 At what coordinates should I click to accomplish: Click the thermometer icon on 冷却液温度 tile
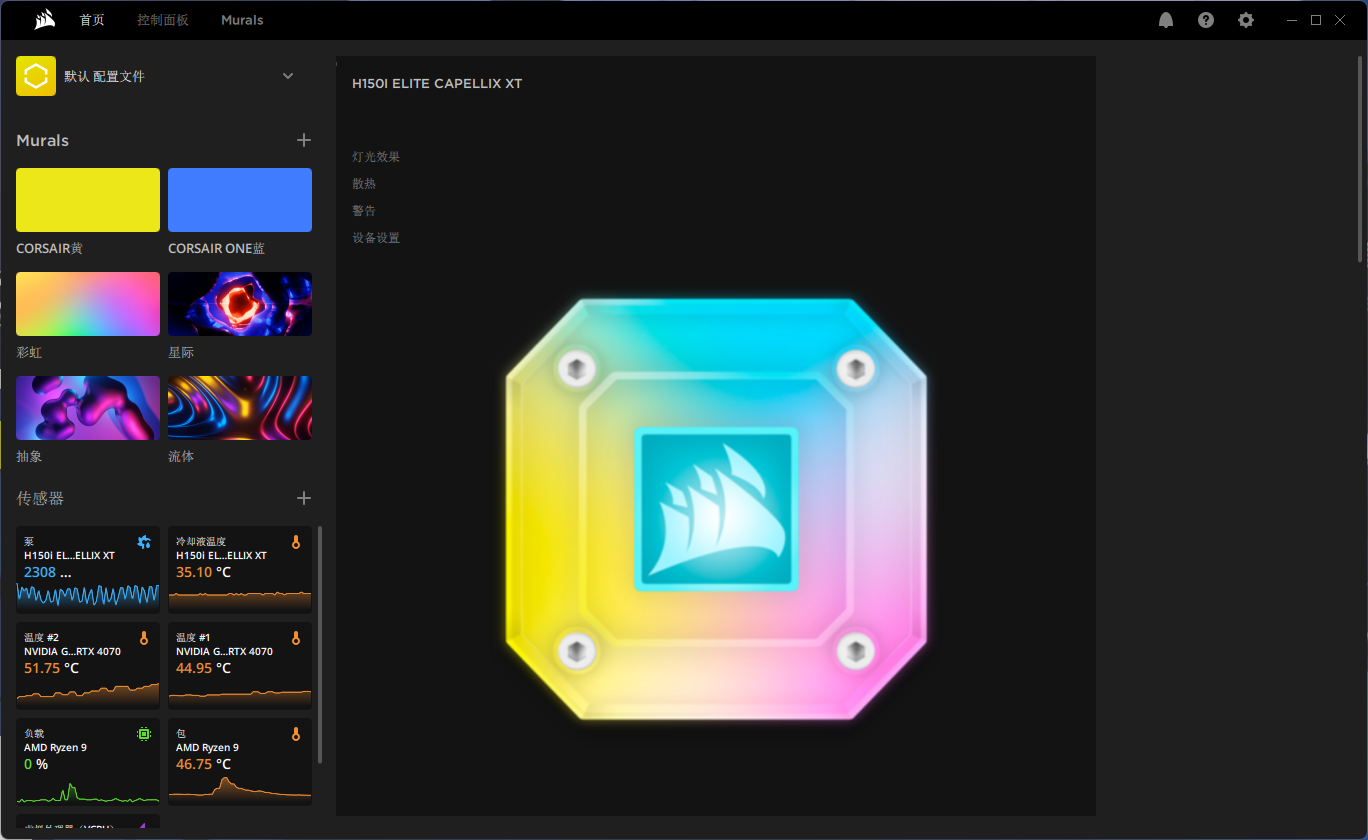[x=295, y=541]
